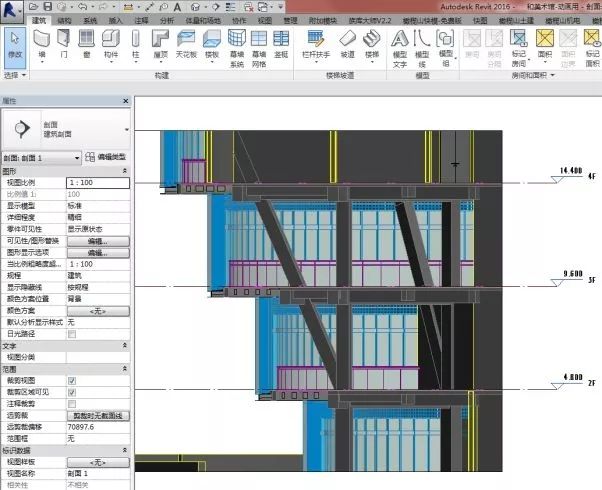Collapse the 图形 properties section

126,171
